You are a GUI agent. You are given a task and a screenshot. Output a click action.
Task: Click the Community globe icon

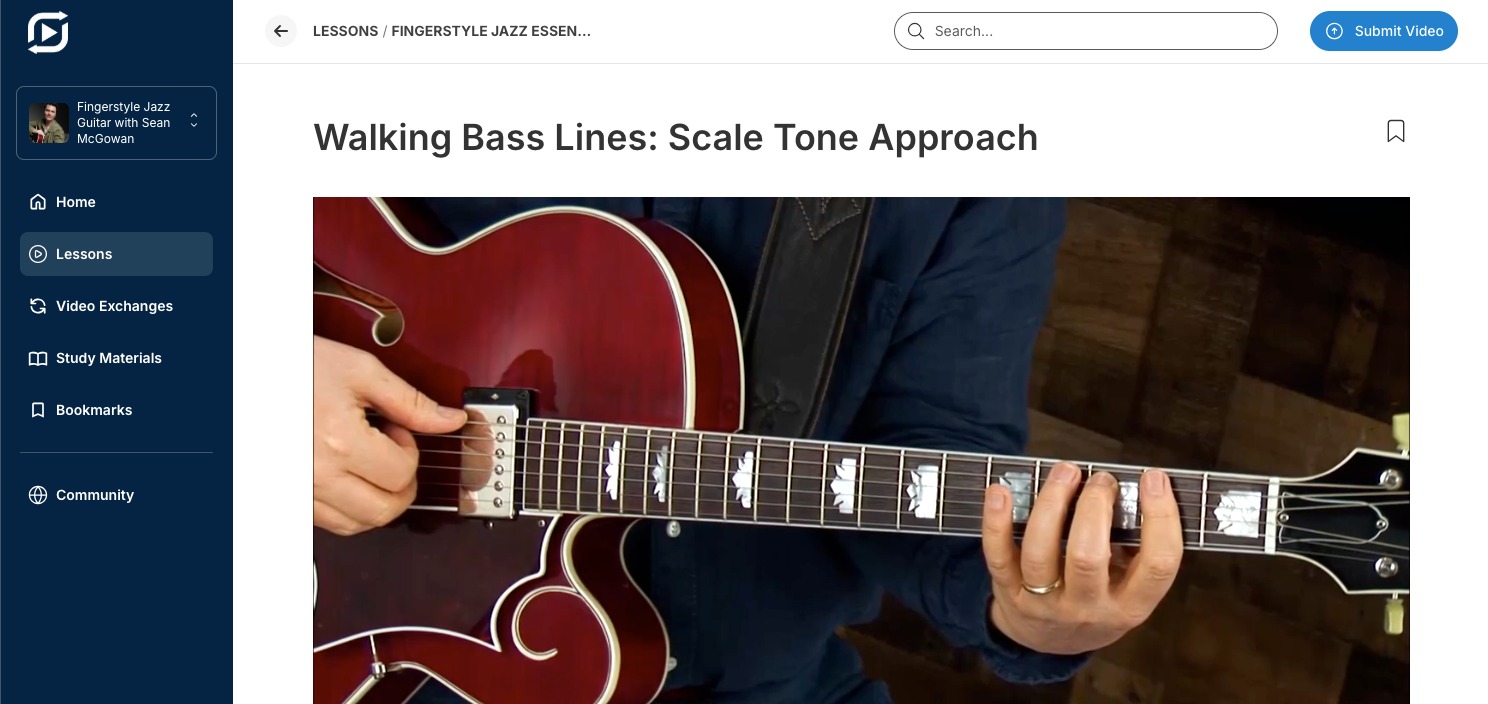[38, 495]
